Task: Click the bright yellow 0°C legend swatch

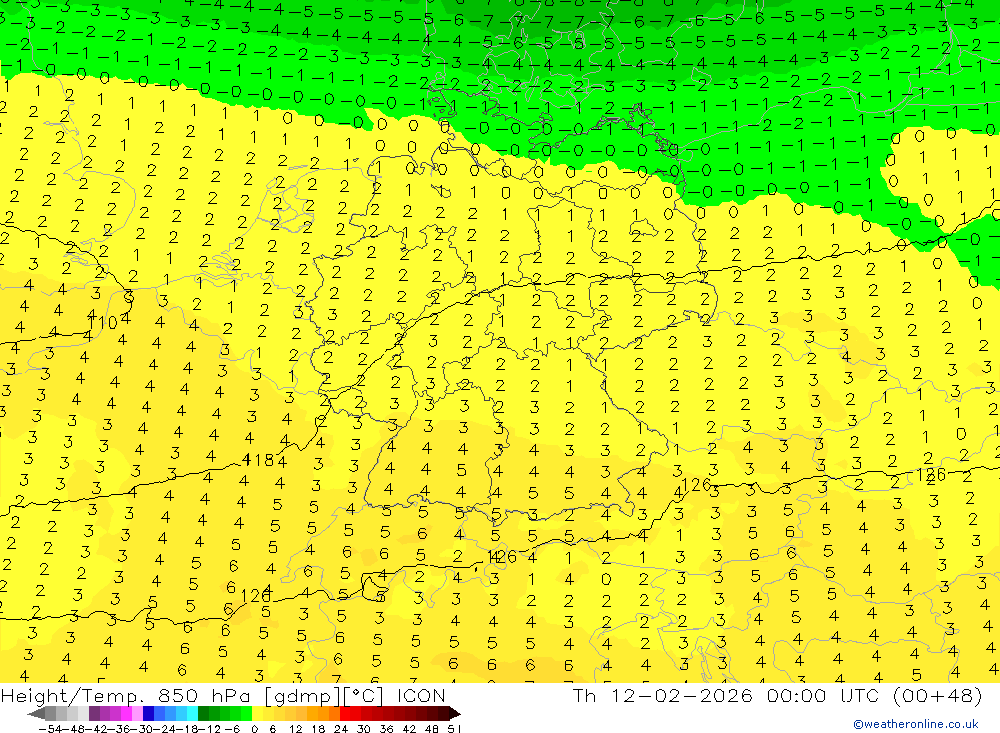Action: tap(257, 713)
